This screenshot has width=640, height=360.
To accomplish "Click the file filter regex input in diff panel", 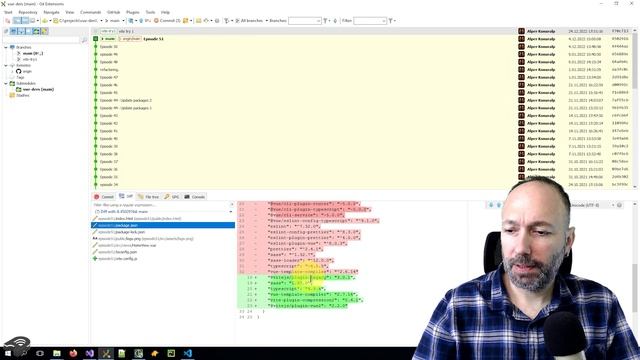I will [161, 205].
